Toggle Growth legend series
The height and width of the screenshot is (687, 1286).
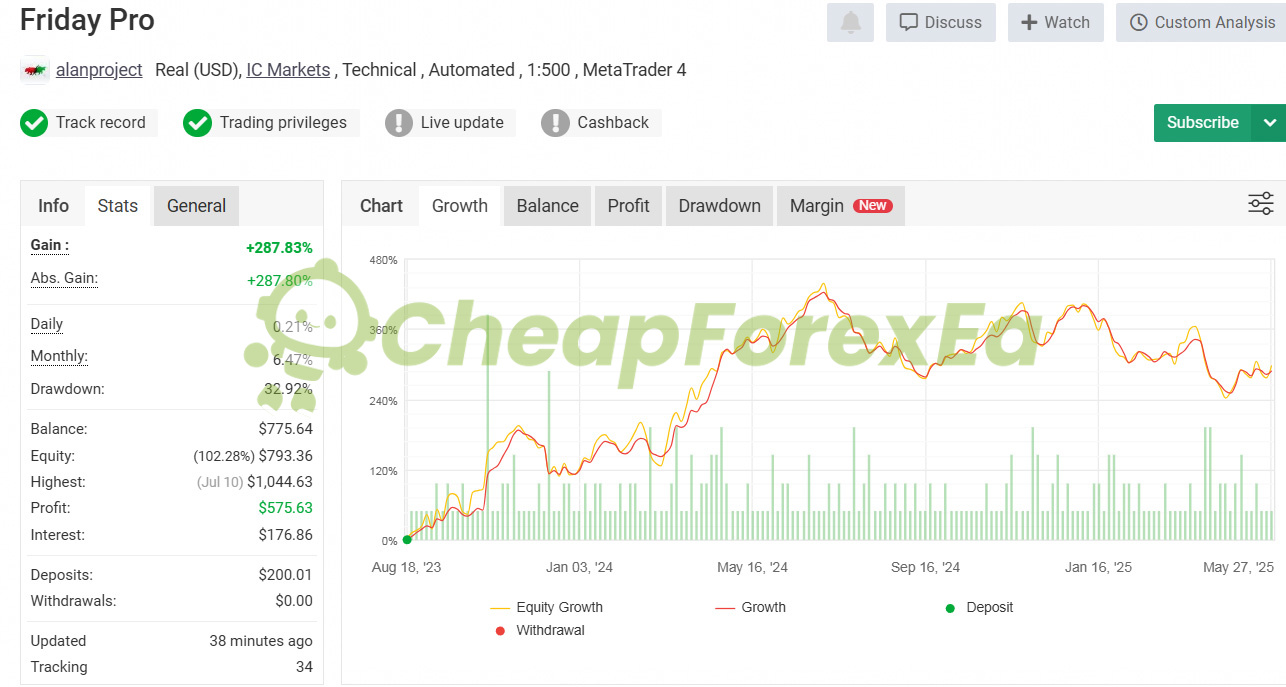(751, 608)
